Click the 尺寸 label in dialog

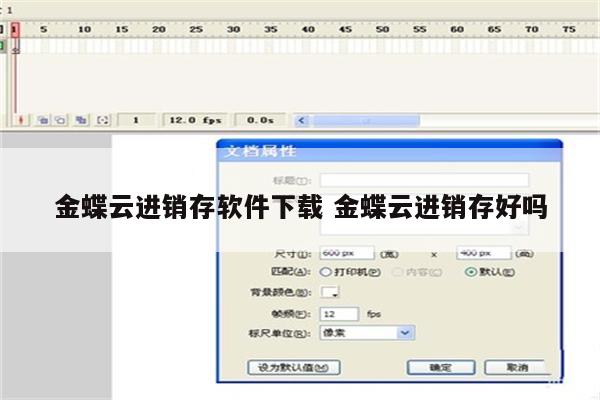(292, 254)
